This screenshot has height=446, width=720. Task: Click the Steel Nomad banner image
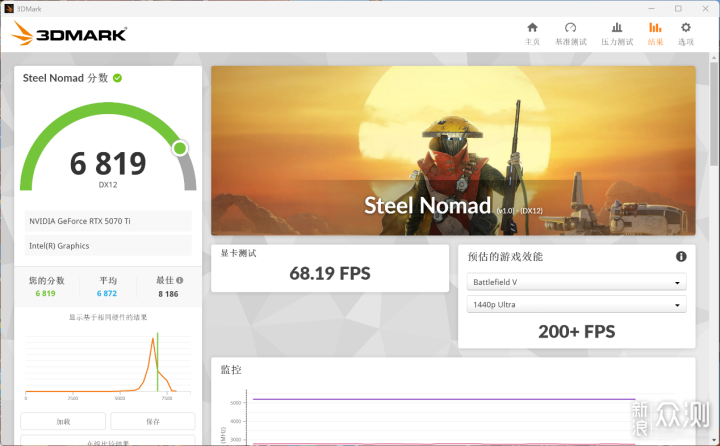(x=453, y=151)
